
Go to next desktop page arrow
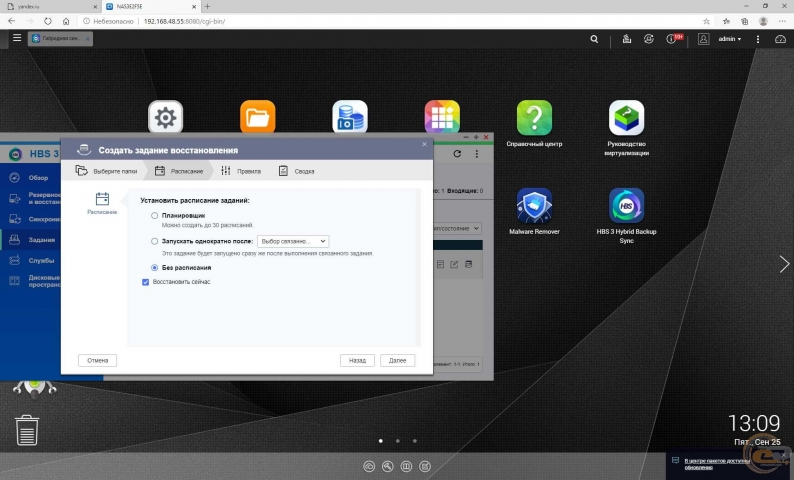(784, 264)
